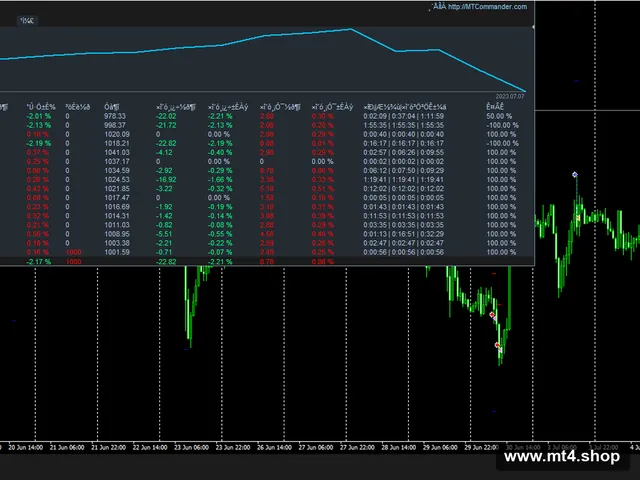Select the balance value 1003.38
The width and height of the screenshot is (640, 480).
point(117,243)
